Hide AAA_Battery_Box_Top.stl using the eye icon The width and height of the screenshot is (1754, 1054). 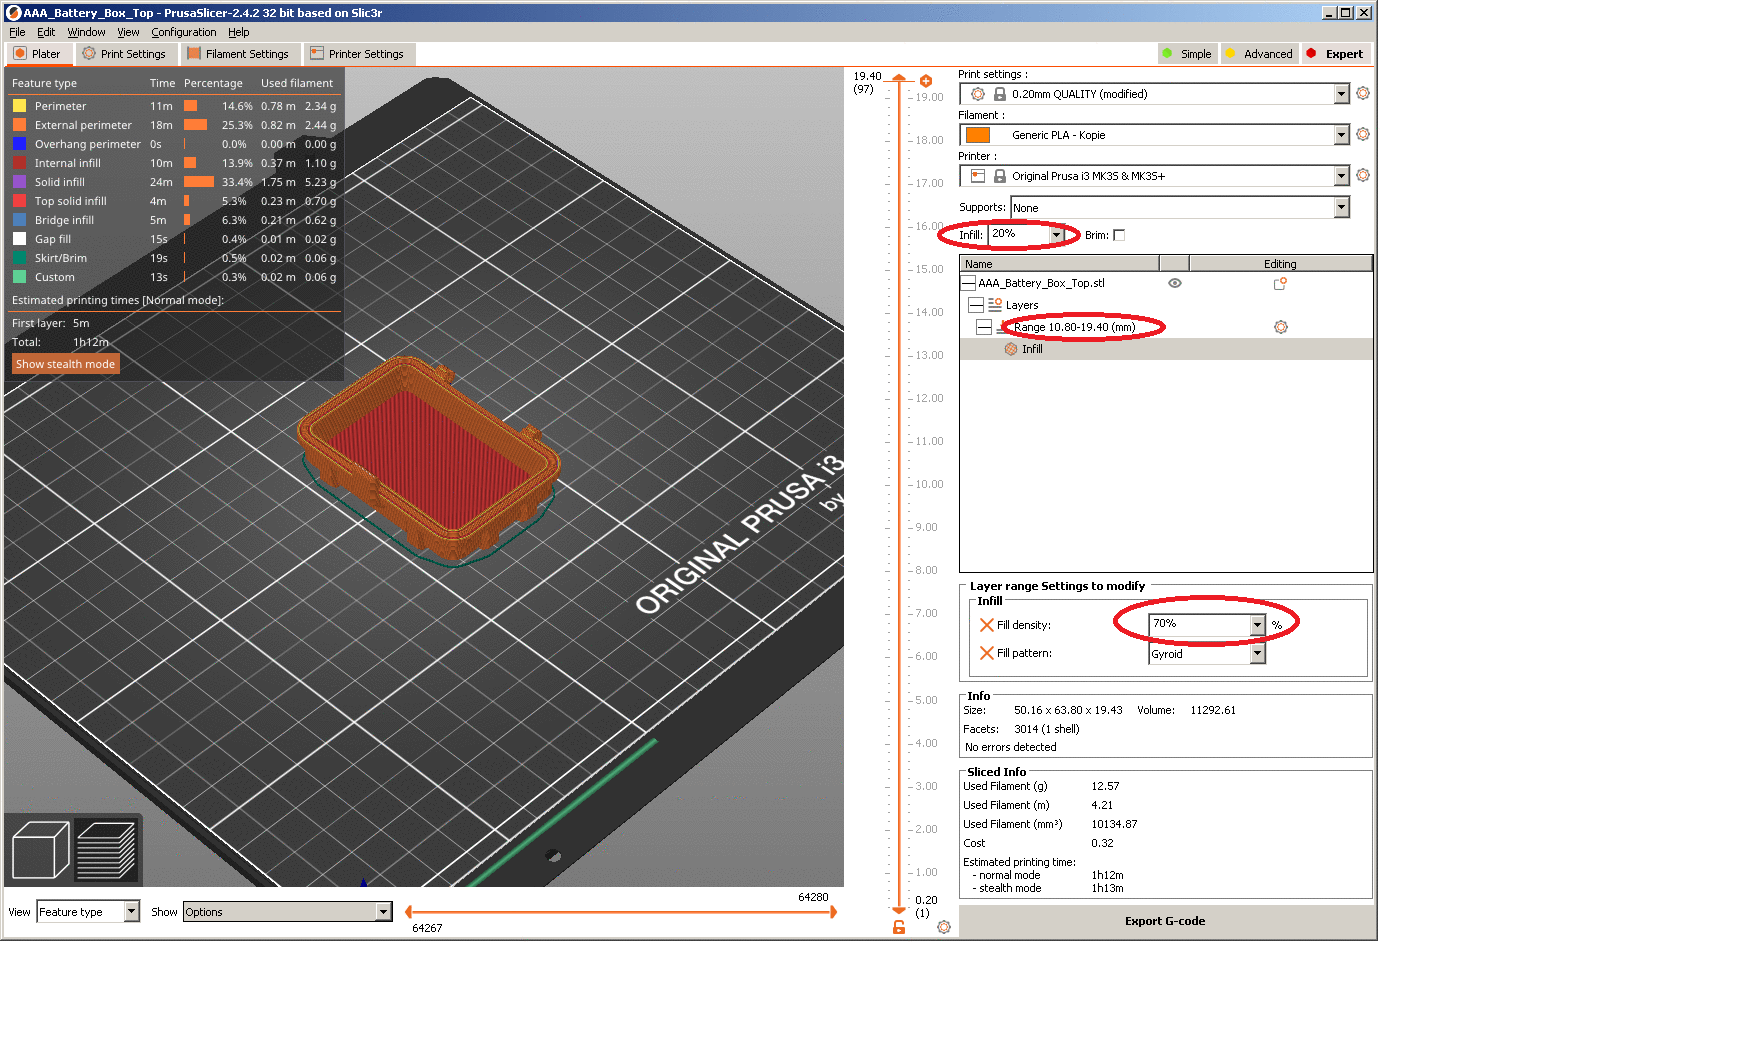[x=1175, y=284]
